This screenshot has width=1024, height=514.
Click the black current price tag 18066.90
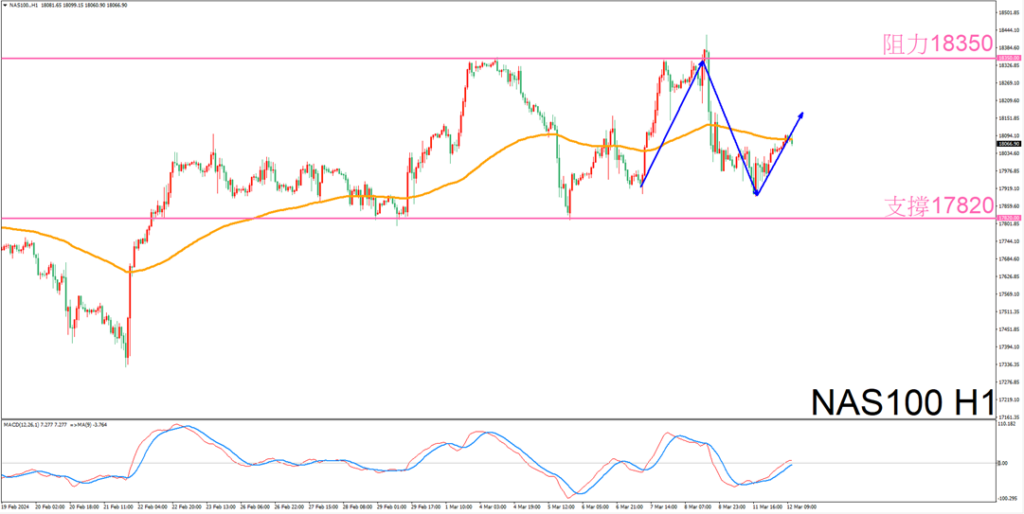pos(1008,144)
